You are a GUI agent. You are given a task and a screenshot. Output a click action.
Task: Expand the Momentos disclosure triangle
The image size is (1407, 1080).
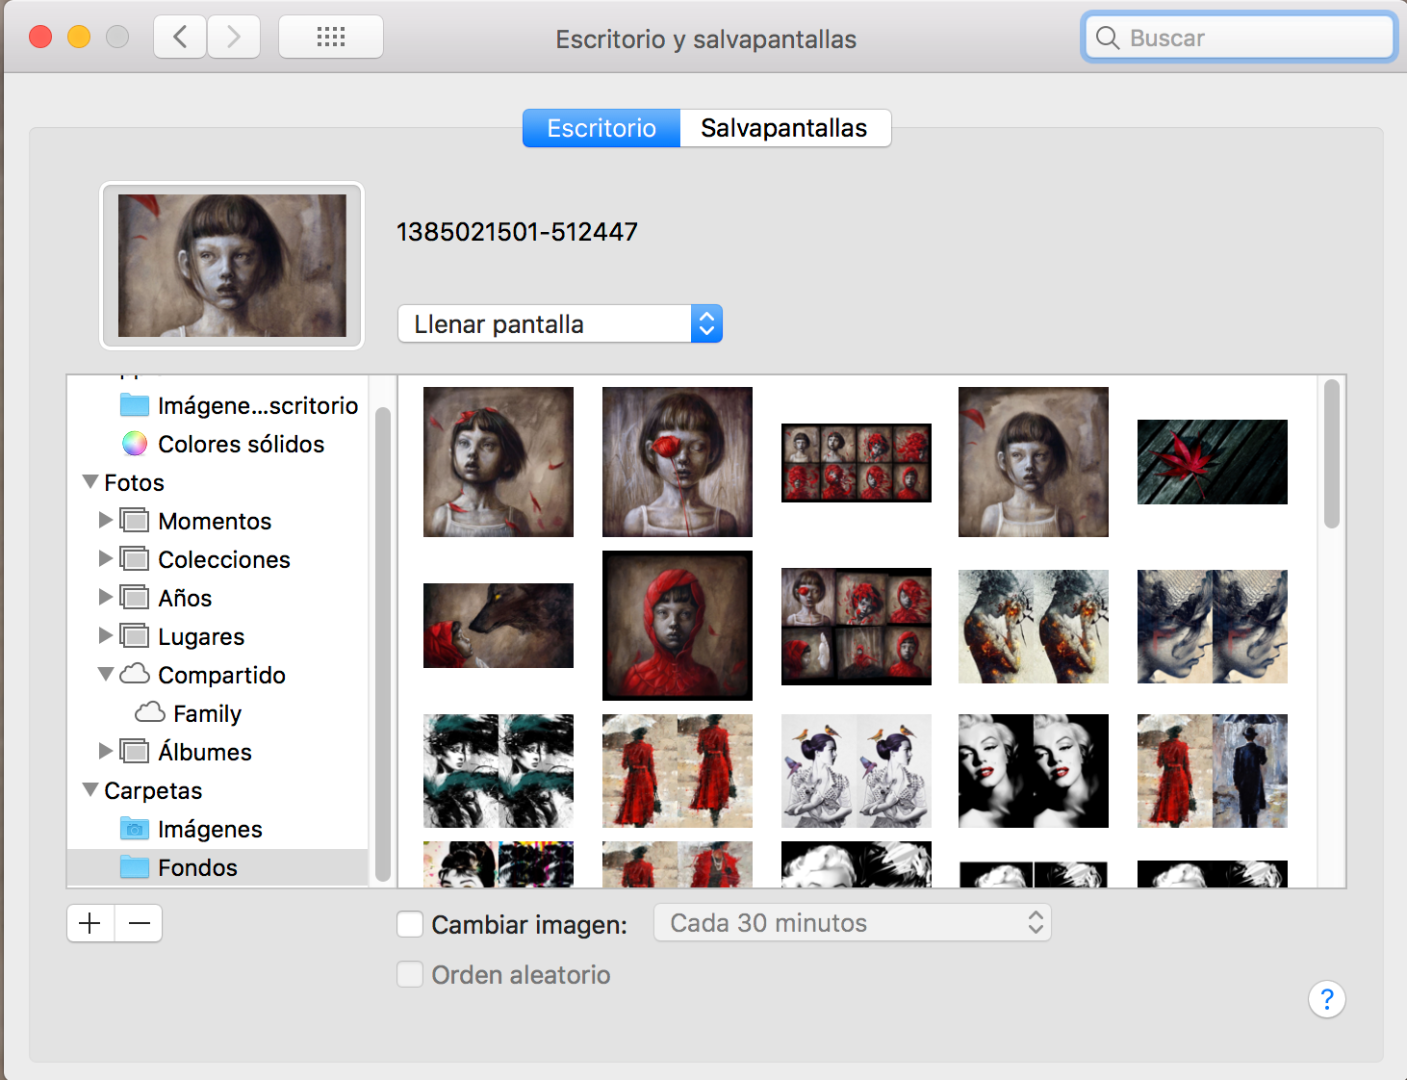click(x=105, y=520)
